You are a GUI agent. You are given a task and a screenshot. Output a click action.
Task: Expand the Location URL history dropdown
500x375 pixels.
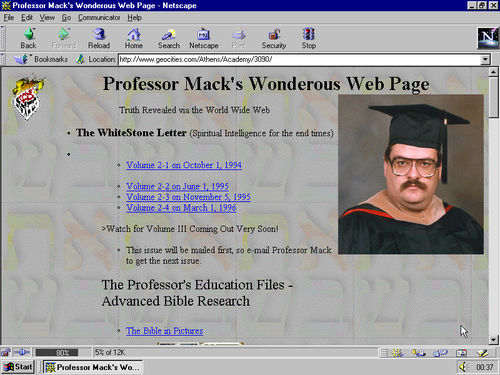pos(485,60)
